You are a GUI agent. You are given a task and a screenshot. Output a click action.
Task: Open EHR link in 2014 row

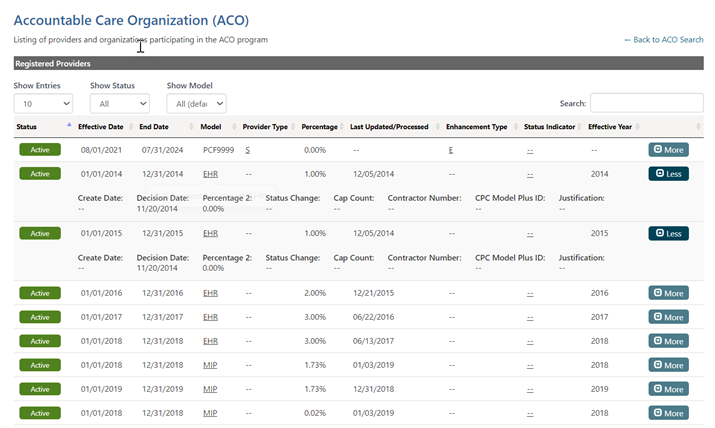pyautogui.click(x=210, y=174)
